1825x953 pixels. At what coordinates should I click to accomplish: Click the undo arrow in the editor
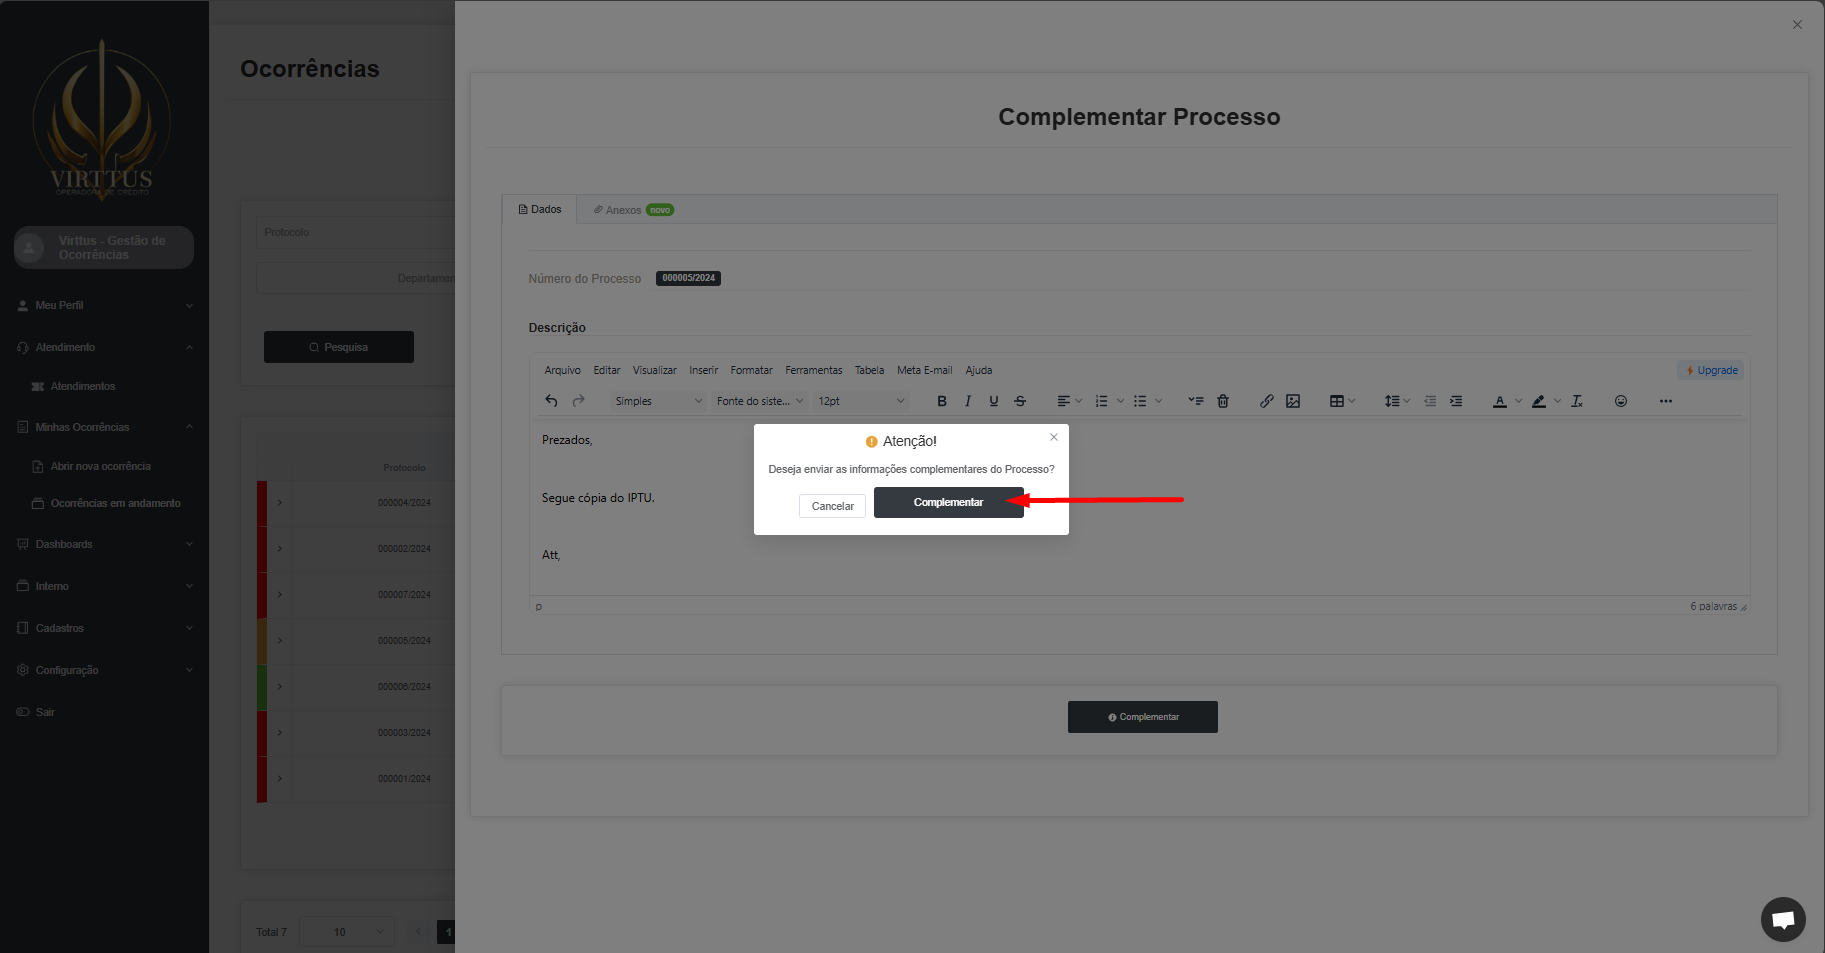(x=551, y=401)
